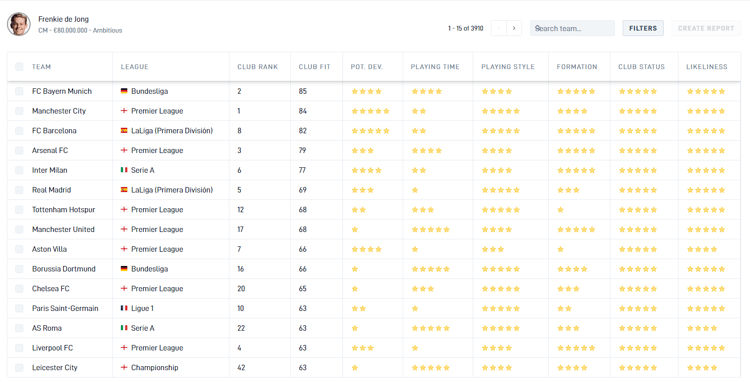Viewport: 750px width, 382px height.
Task: Sort by the LEAGUE column header
Action: (x=134, y=66)
